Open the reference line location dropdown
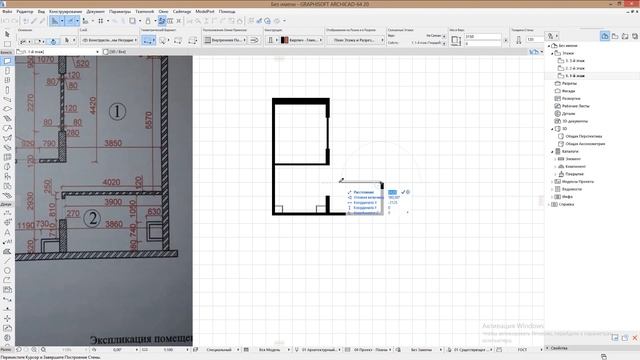The image size is (640, 360). tap(225, 40)
